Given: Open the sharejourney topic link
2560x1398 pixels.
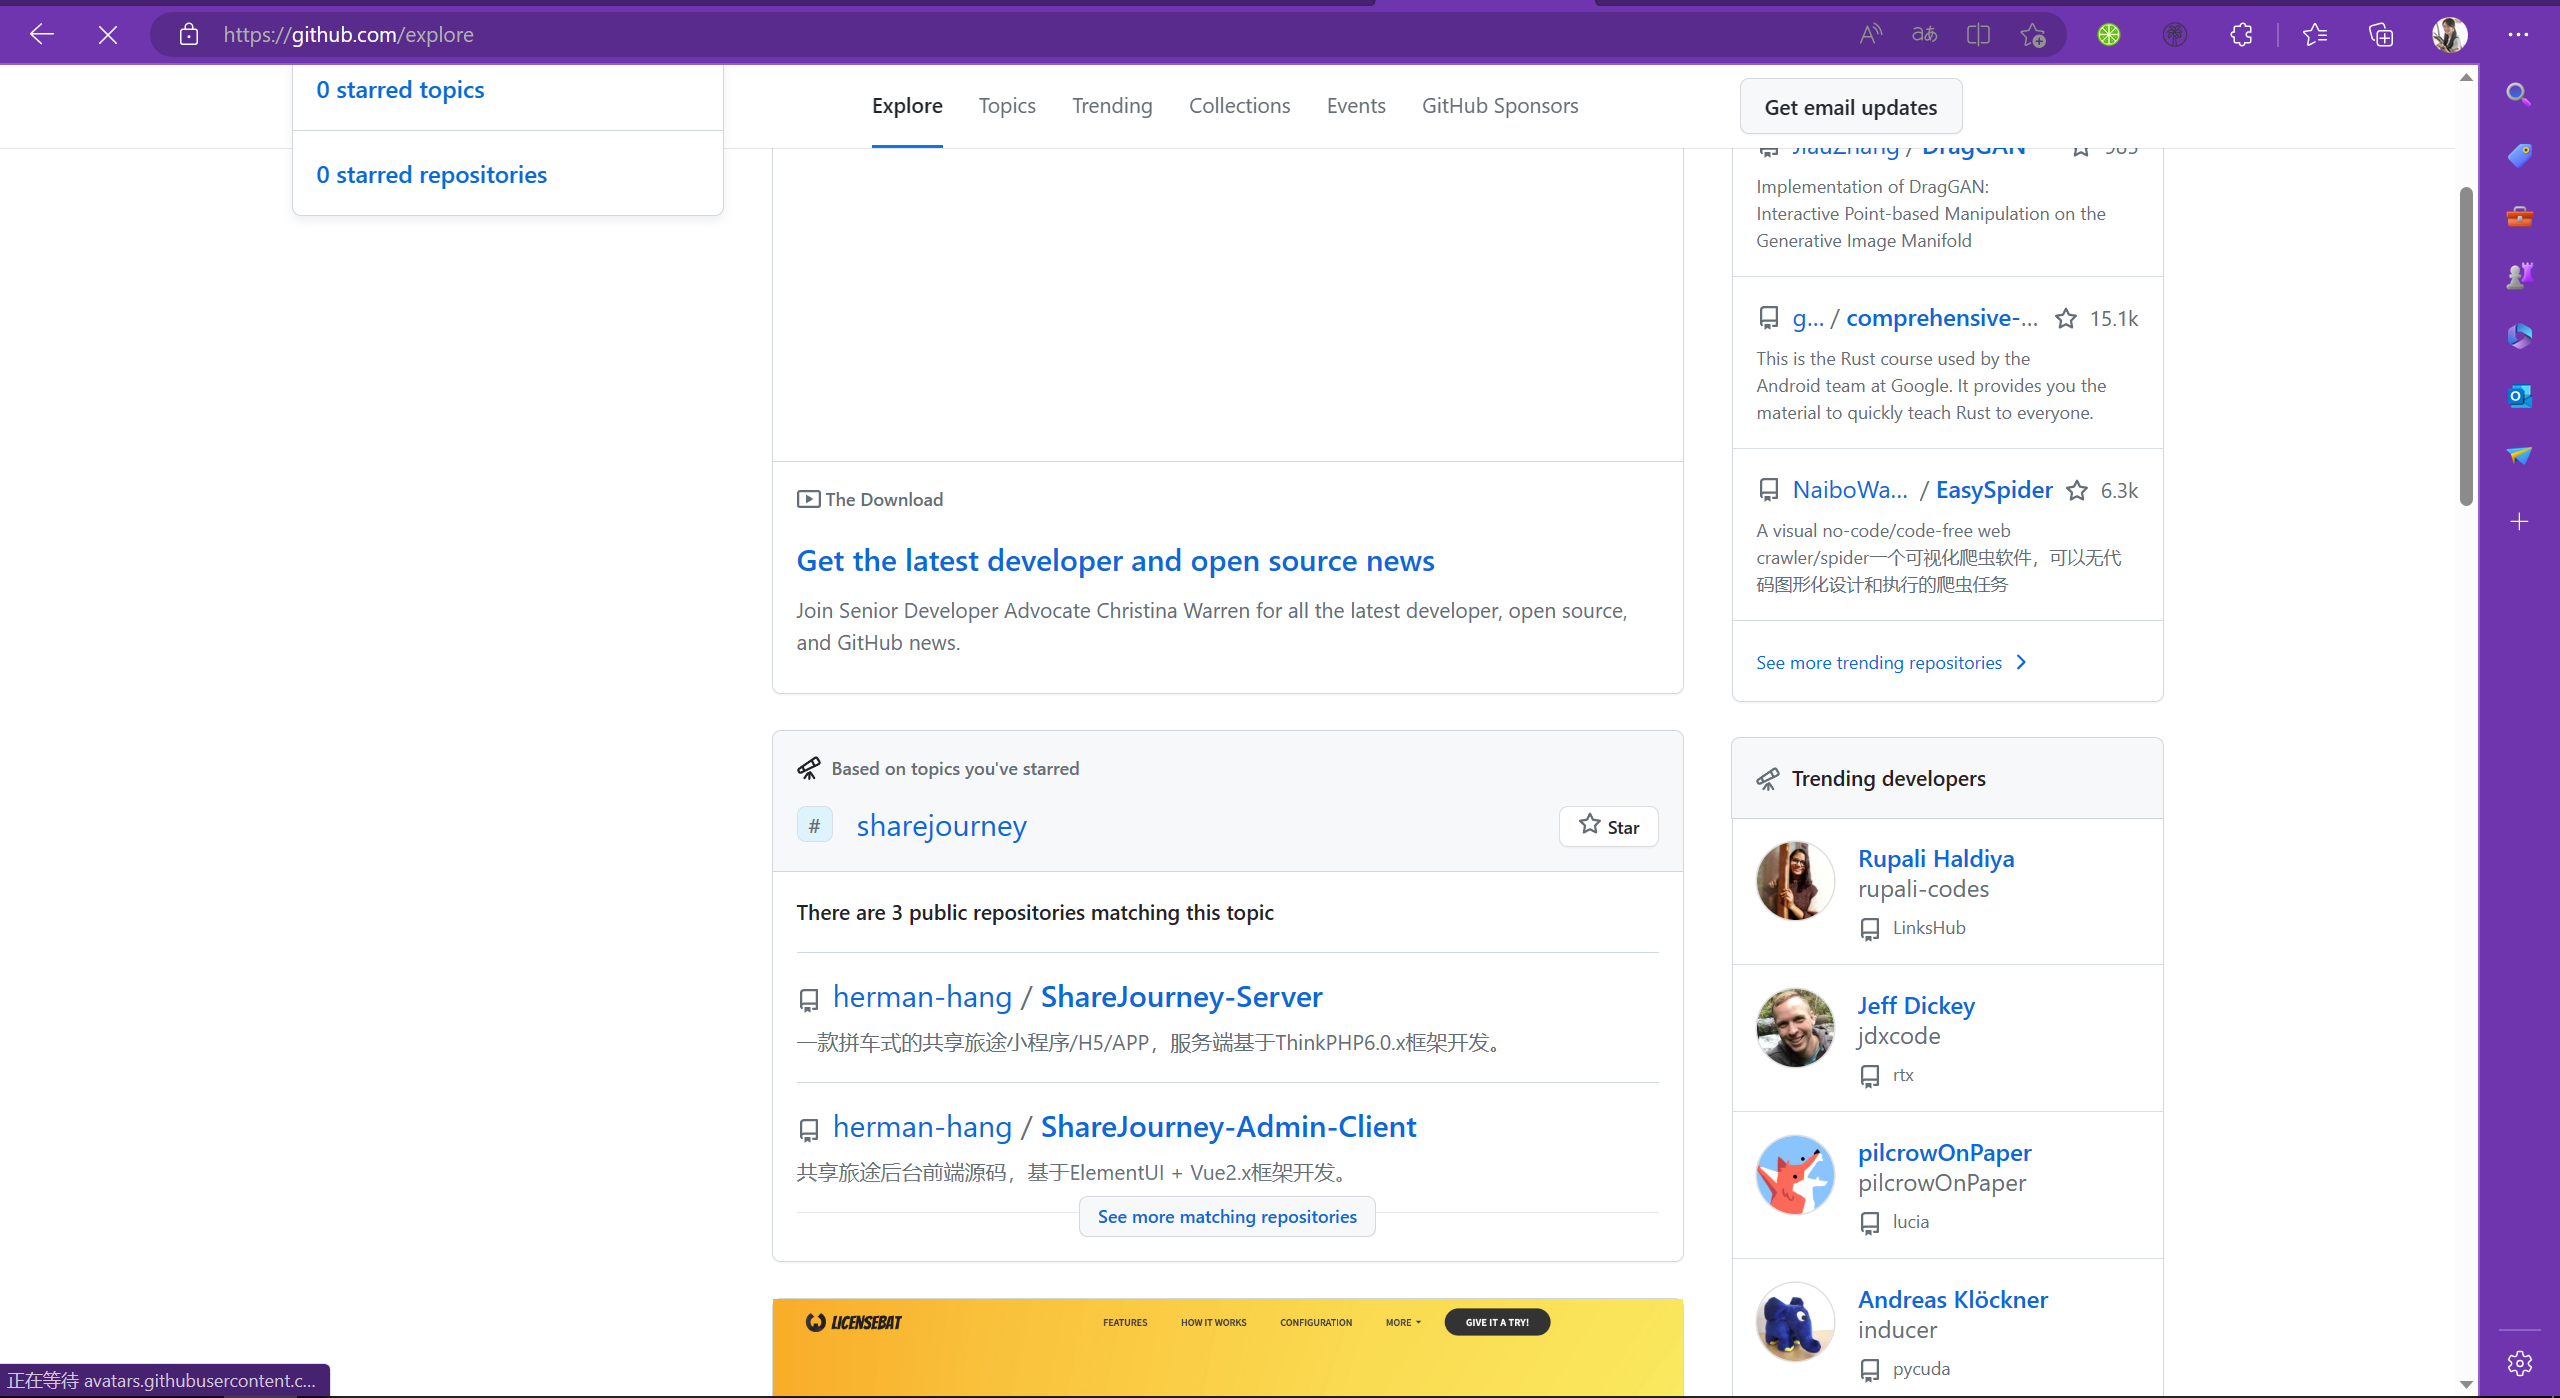Looking at the screenshot, I should [941, 826].
